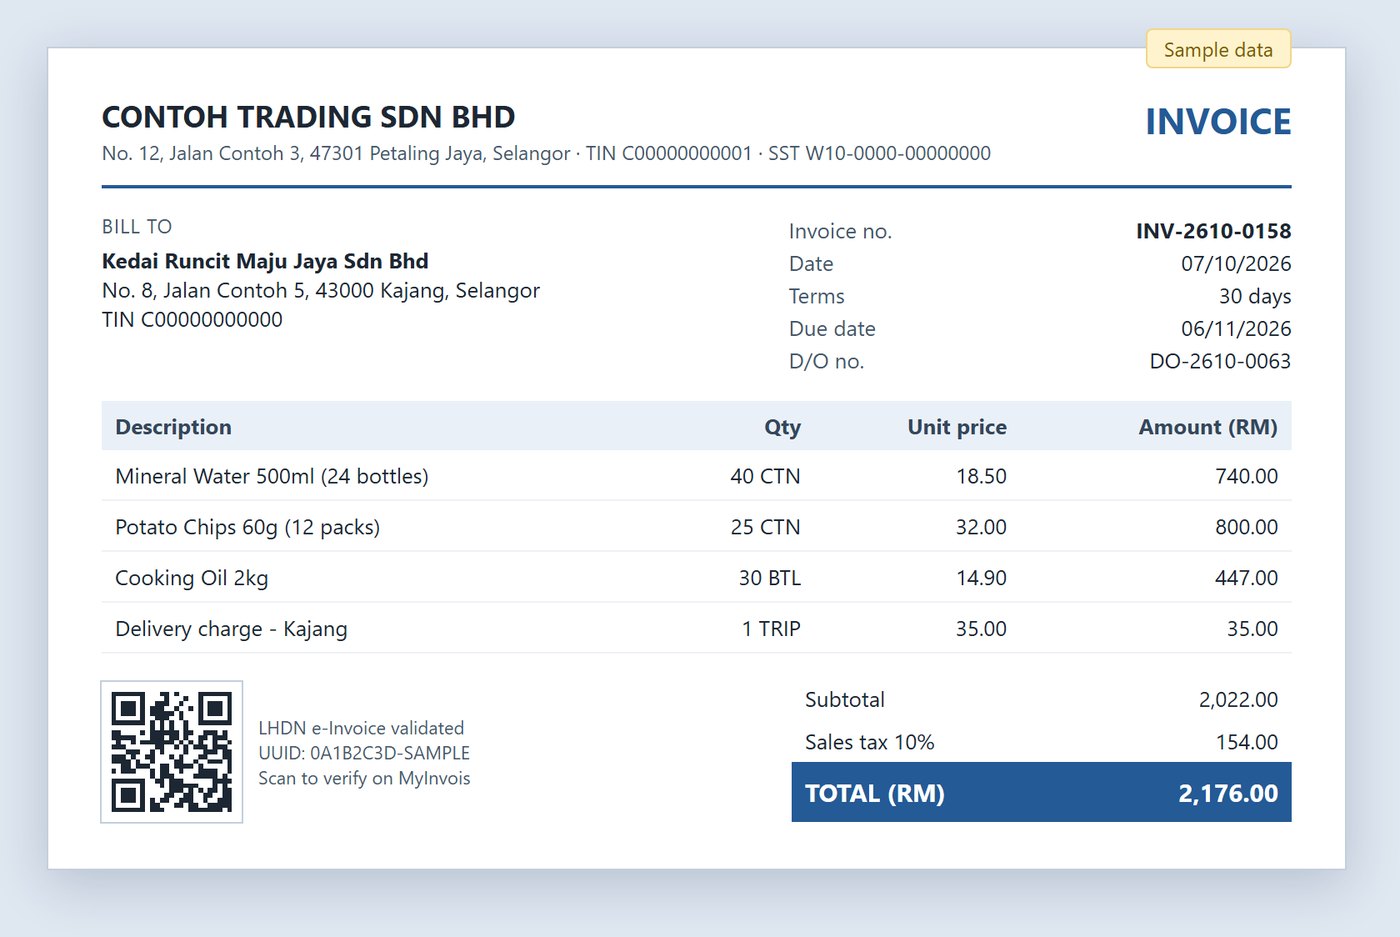Click the invoice date 07/10/2026
Screen dimensions: 1400x937
(1236, 264)
